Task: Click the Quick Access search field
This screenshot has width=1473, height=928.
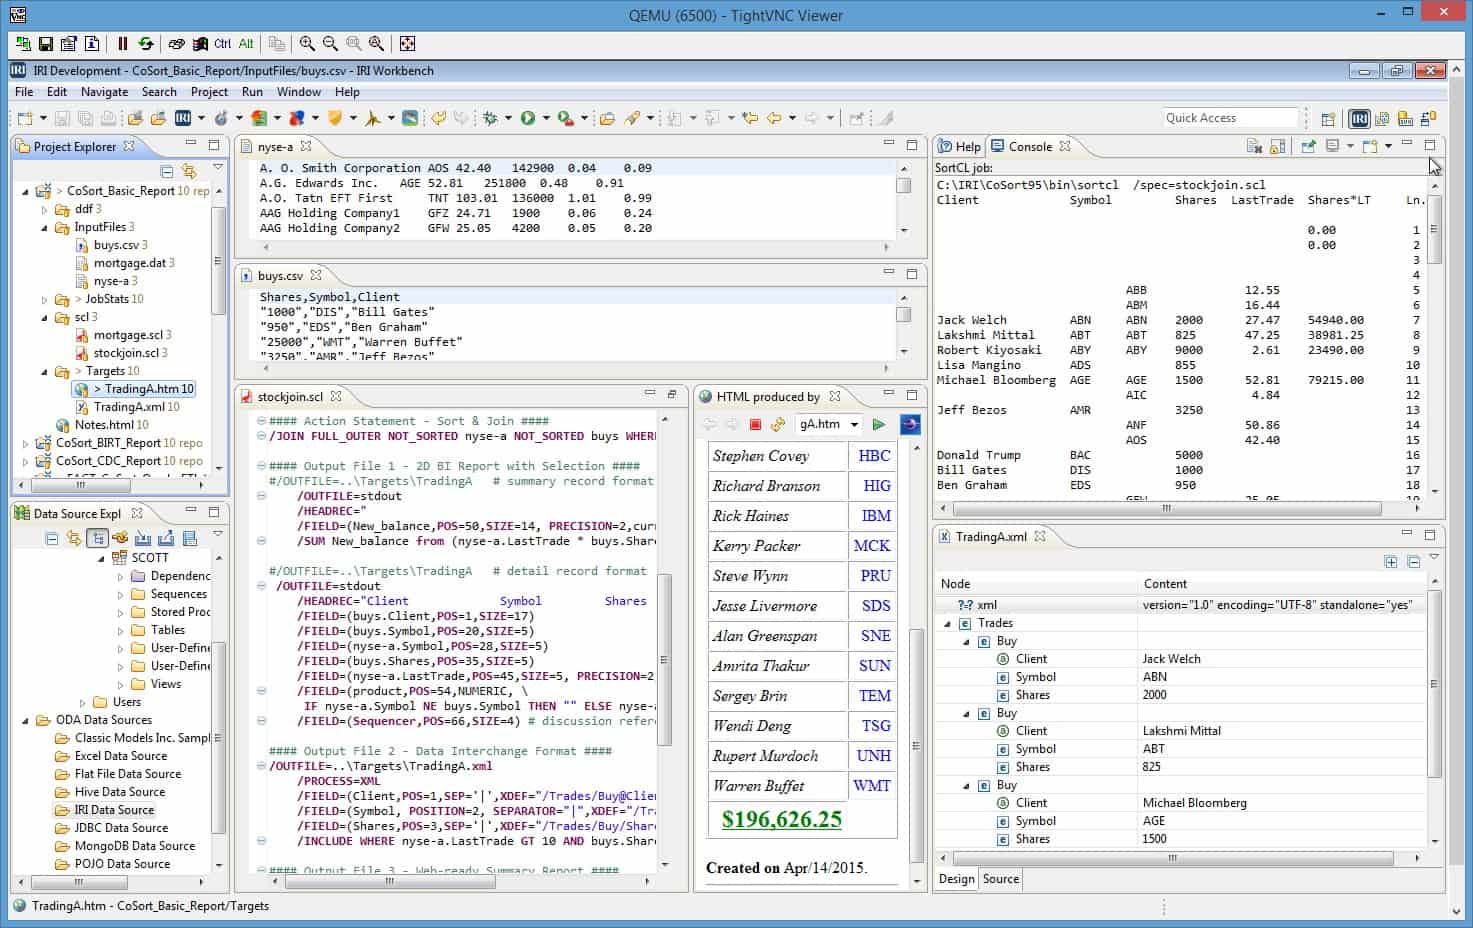Action: (1229, 118)
